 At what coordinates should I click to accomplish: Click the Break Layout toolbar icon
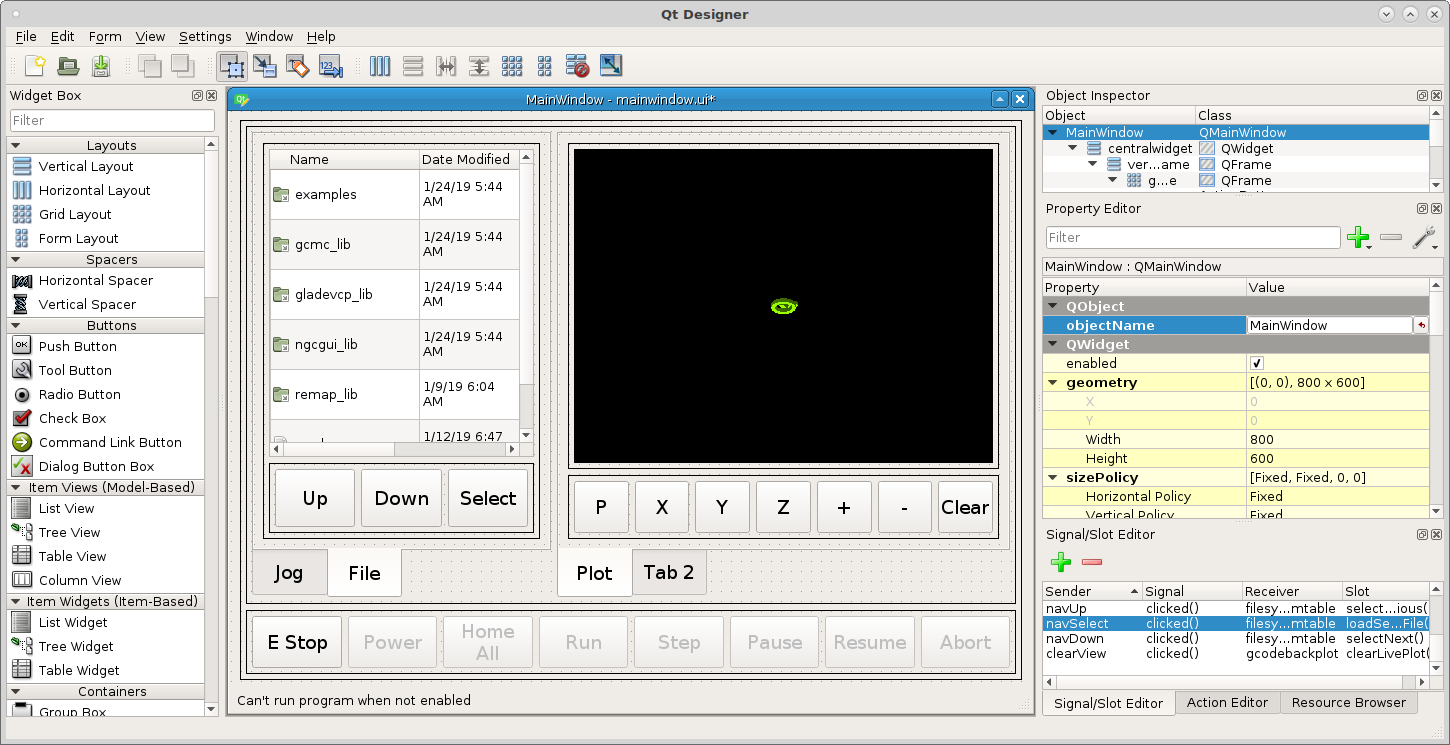click(x=578, y=66)
